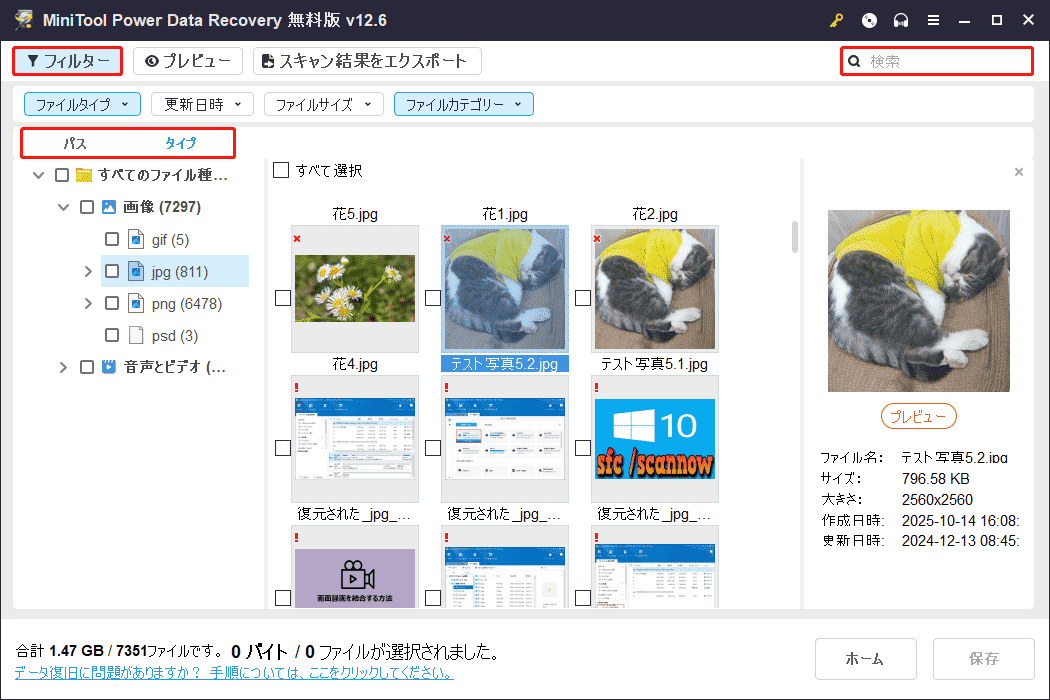Click the フィルター funnel icon
Screen dimensions: 1050x700
point(32,61)
